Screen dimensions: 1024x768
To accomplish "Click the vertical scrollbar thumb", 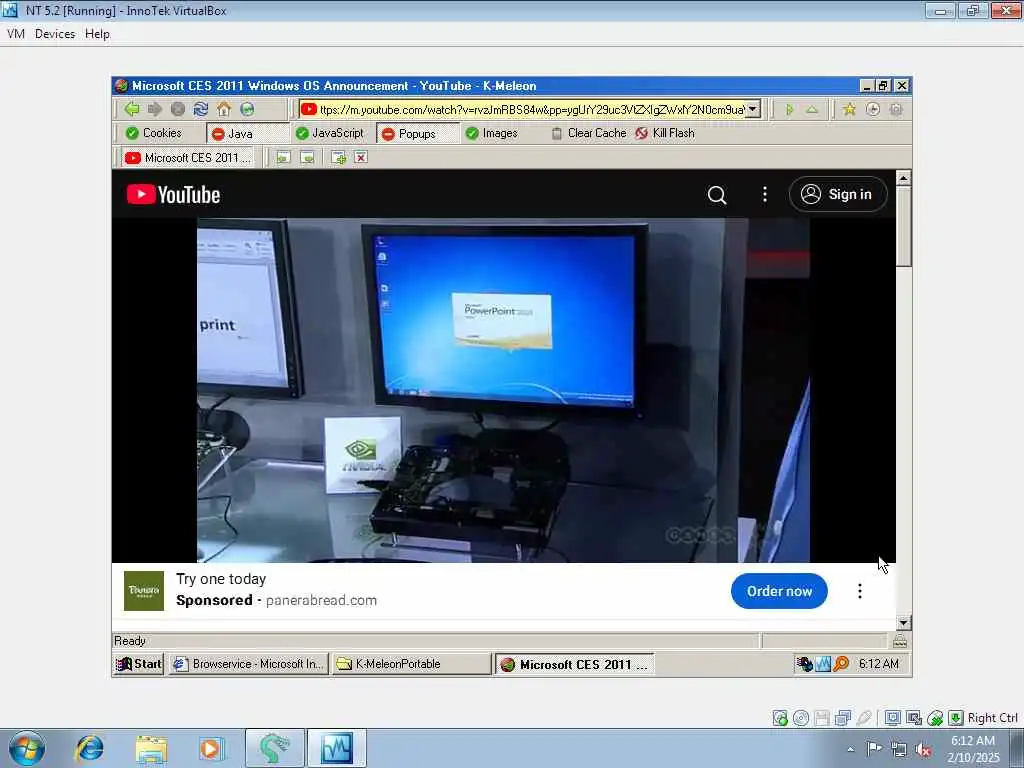I will [903, 226].
